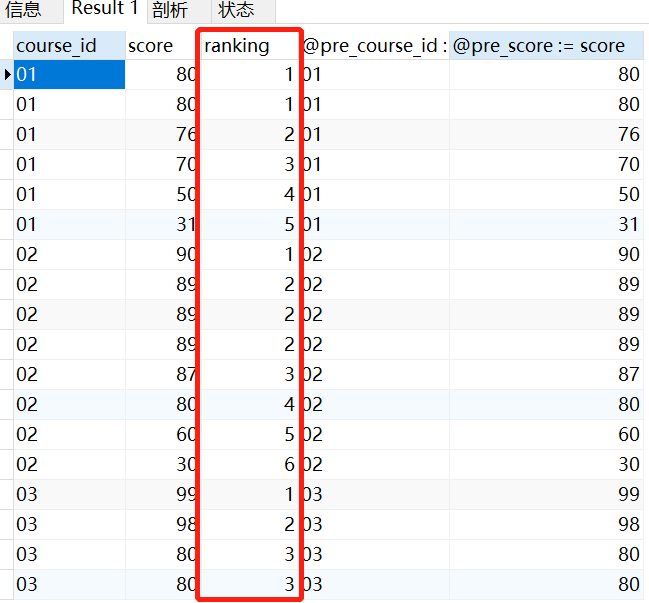The width and height of the screenshot is (649, 603).
Task: Select ranking cell 2 in score-76 row
Action: tap(250, 135)
